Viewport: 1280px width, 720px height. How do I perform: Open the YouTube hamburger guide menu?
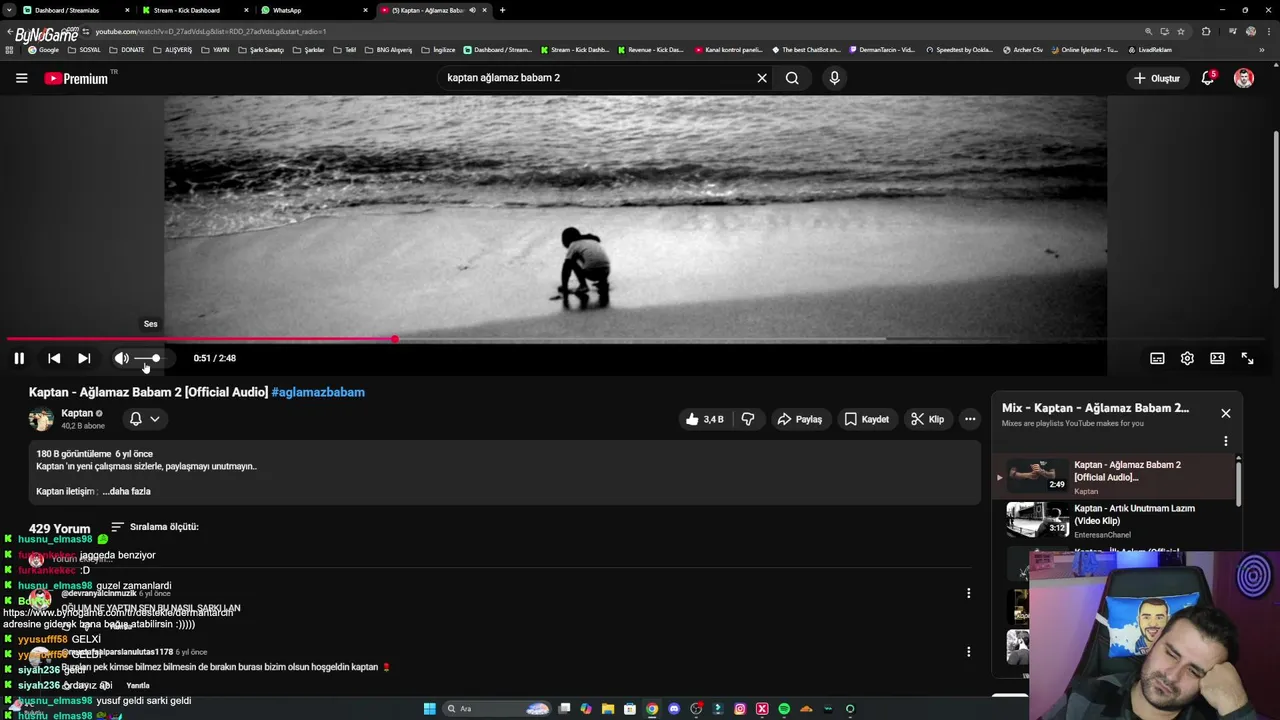pos(21,78)
